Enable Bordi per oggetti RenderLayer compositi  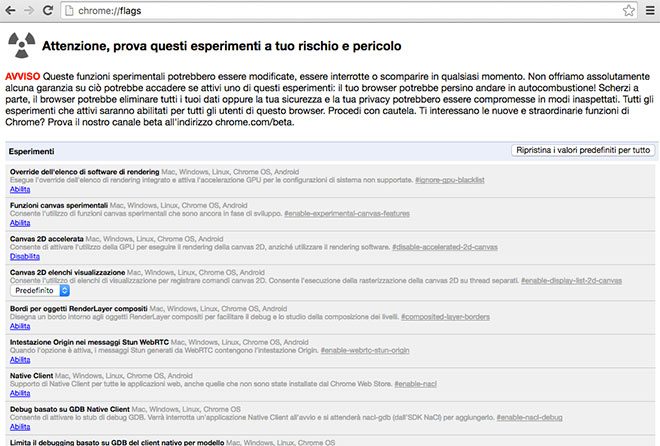[20, 325]
